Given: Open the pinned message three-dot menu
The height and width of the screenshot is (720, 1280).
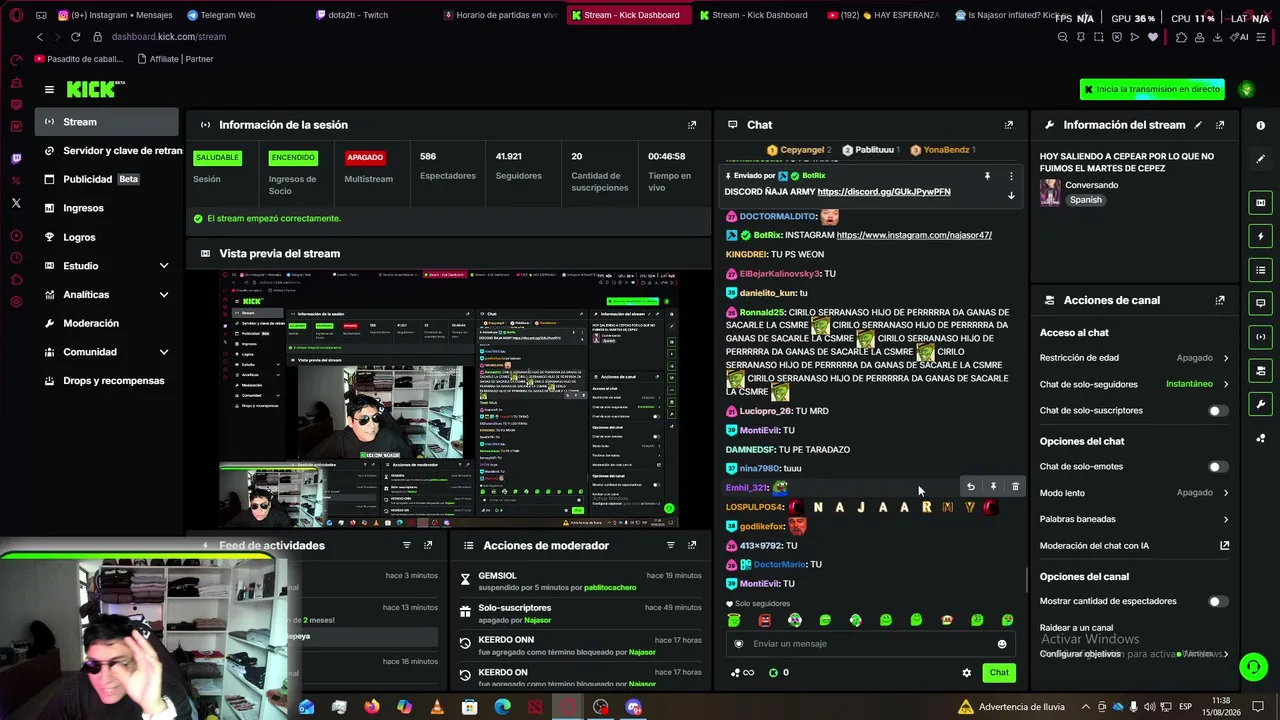Looking at the screenshot, I should pyautogui.click(x=1011, y=176).
